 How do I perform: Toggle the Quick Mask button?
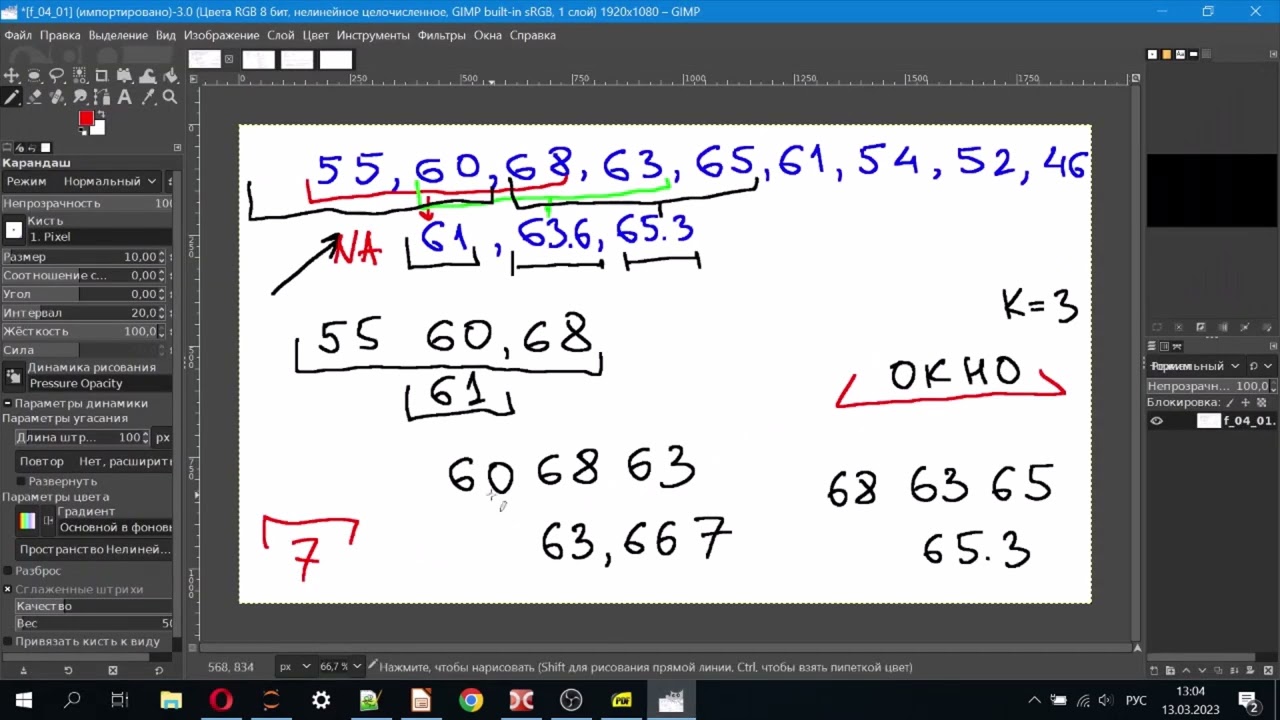[x=192, y=647]
